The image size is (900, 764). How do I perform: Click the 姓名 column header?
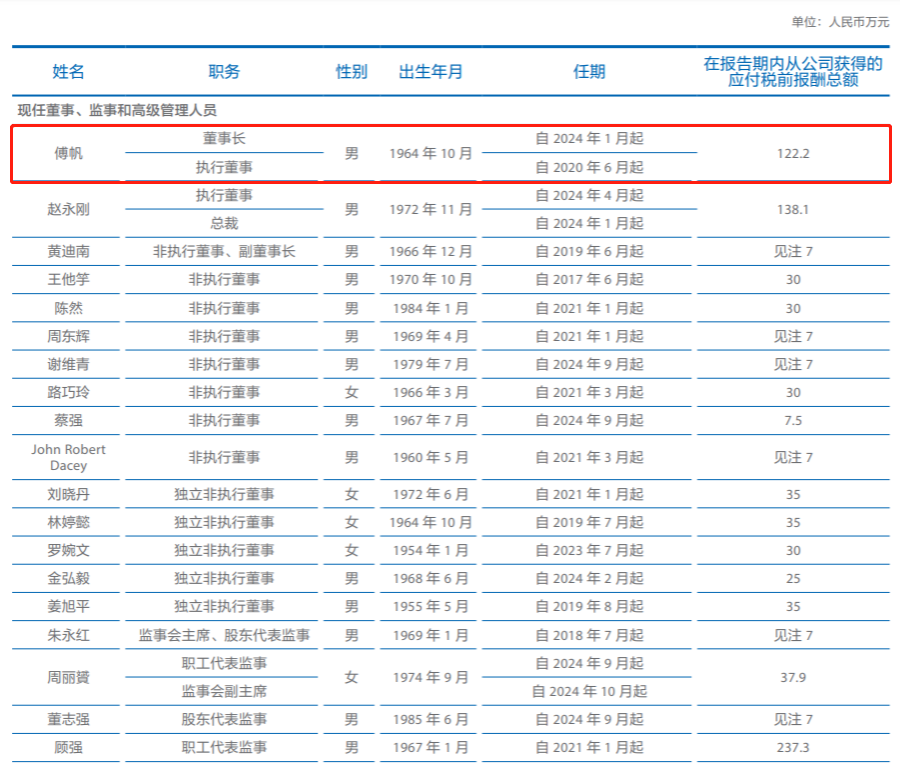click(68, 72)
